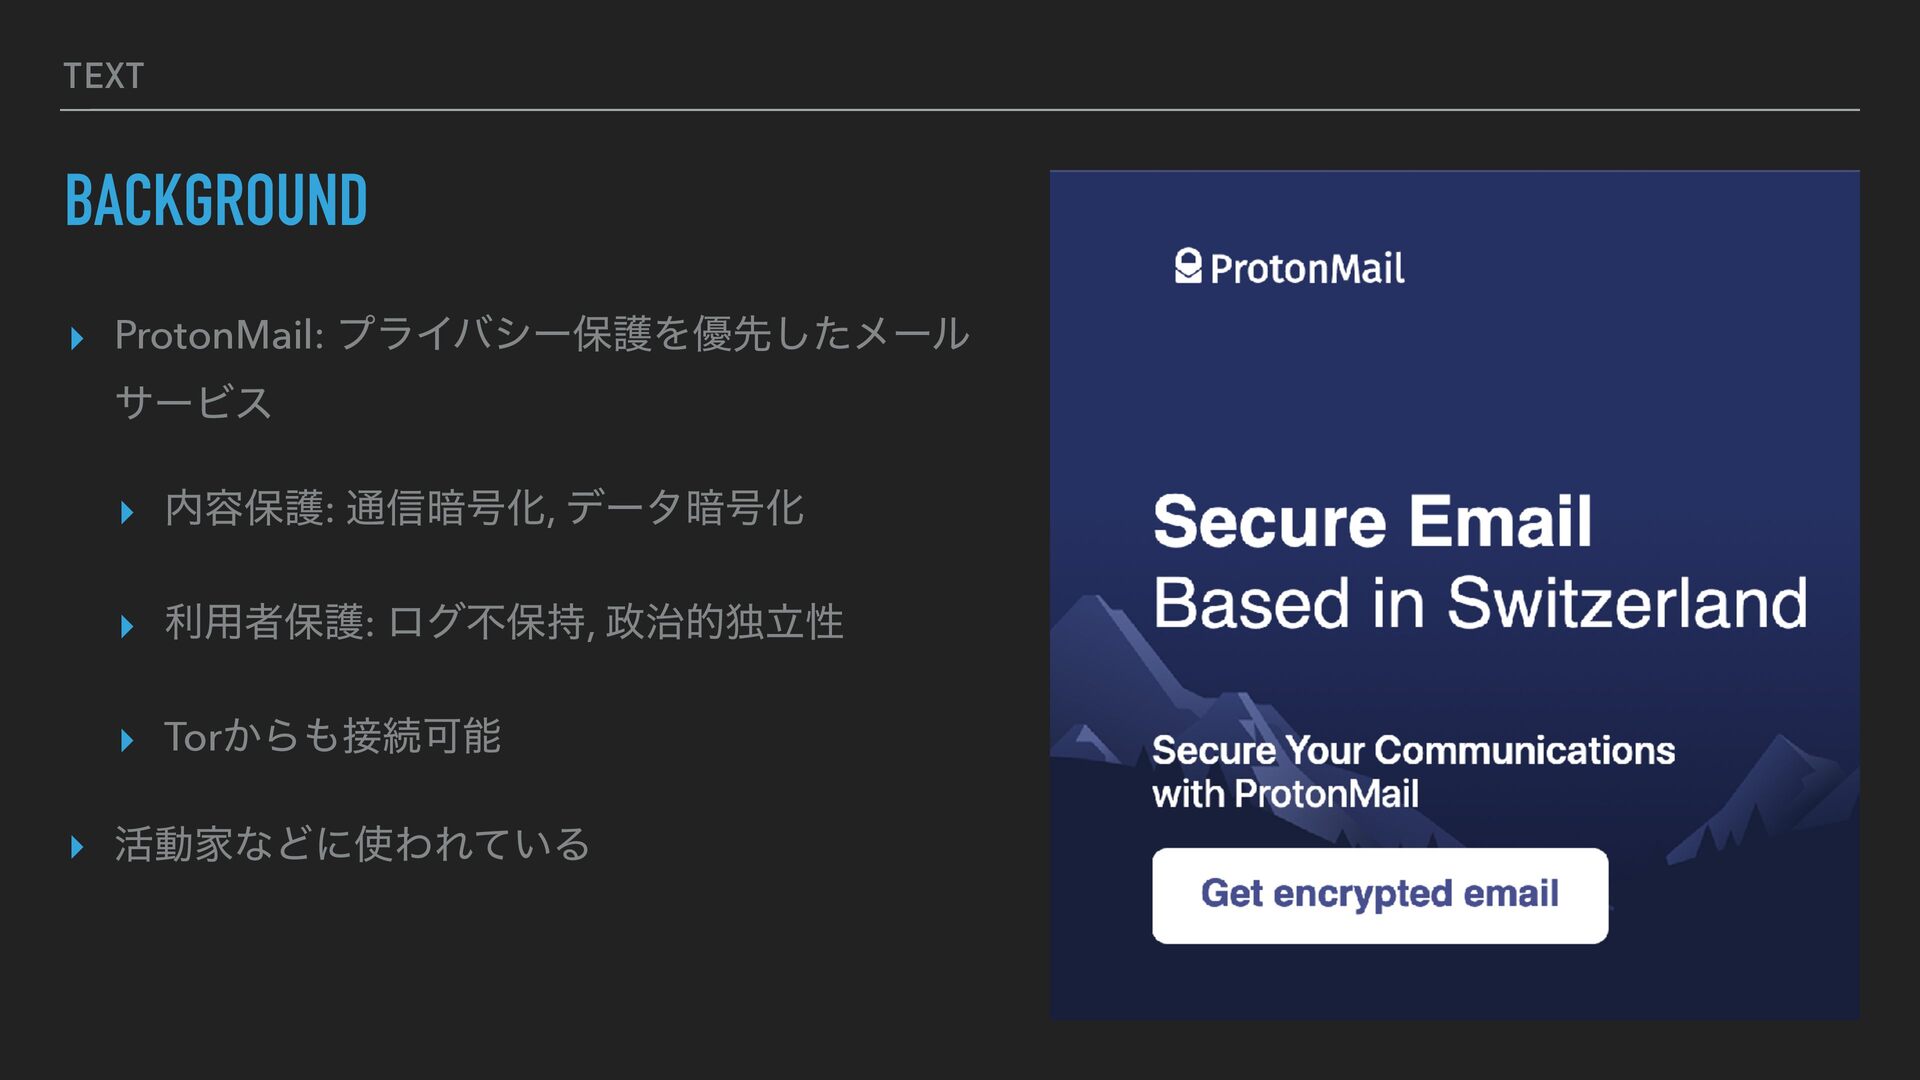Click the Secure Email headline

point(1371,521)
